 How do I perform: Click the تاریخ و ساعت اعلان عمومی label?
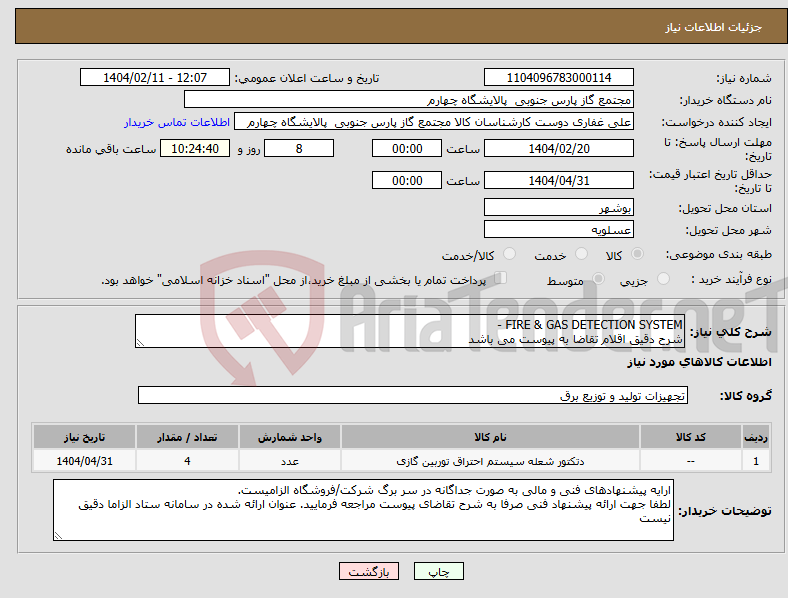click(307, 78)
